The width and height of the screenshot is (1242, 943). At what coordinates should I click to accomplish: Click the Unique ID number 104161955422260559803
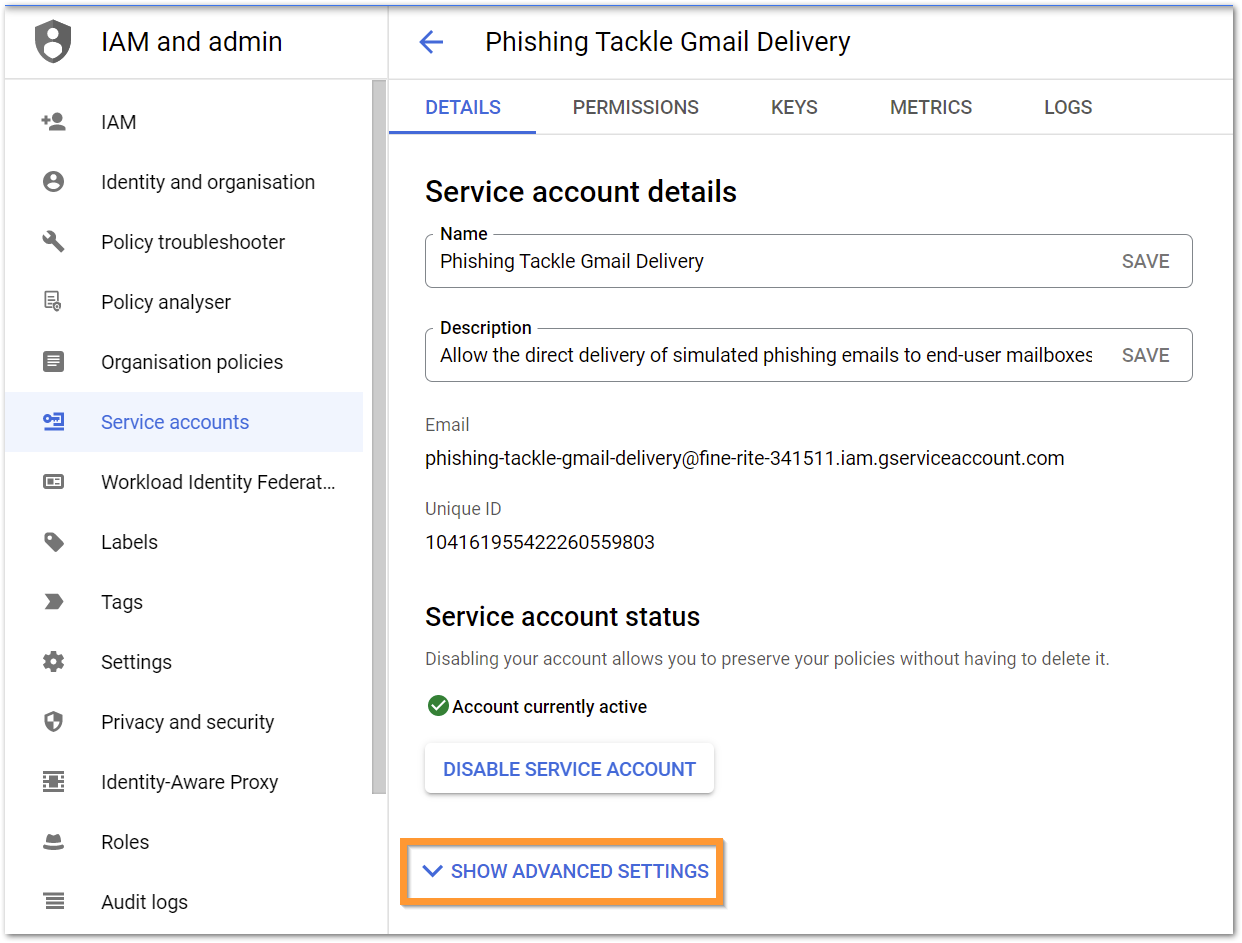(540, 543)
